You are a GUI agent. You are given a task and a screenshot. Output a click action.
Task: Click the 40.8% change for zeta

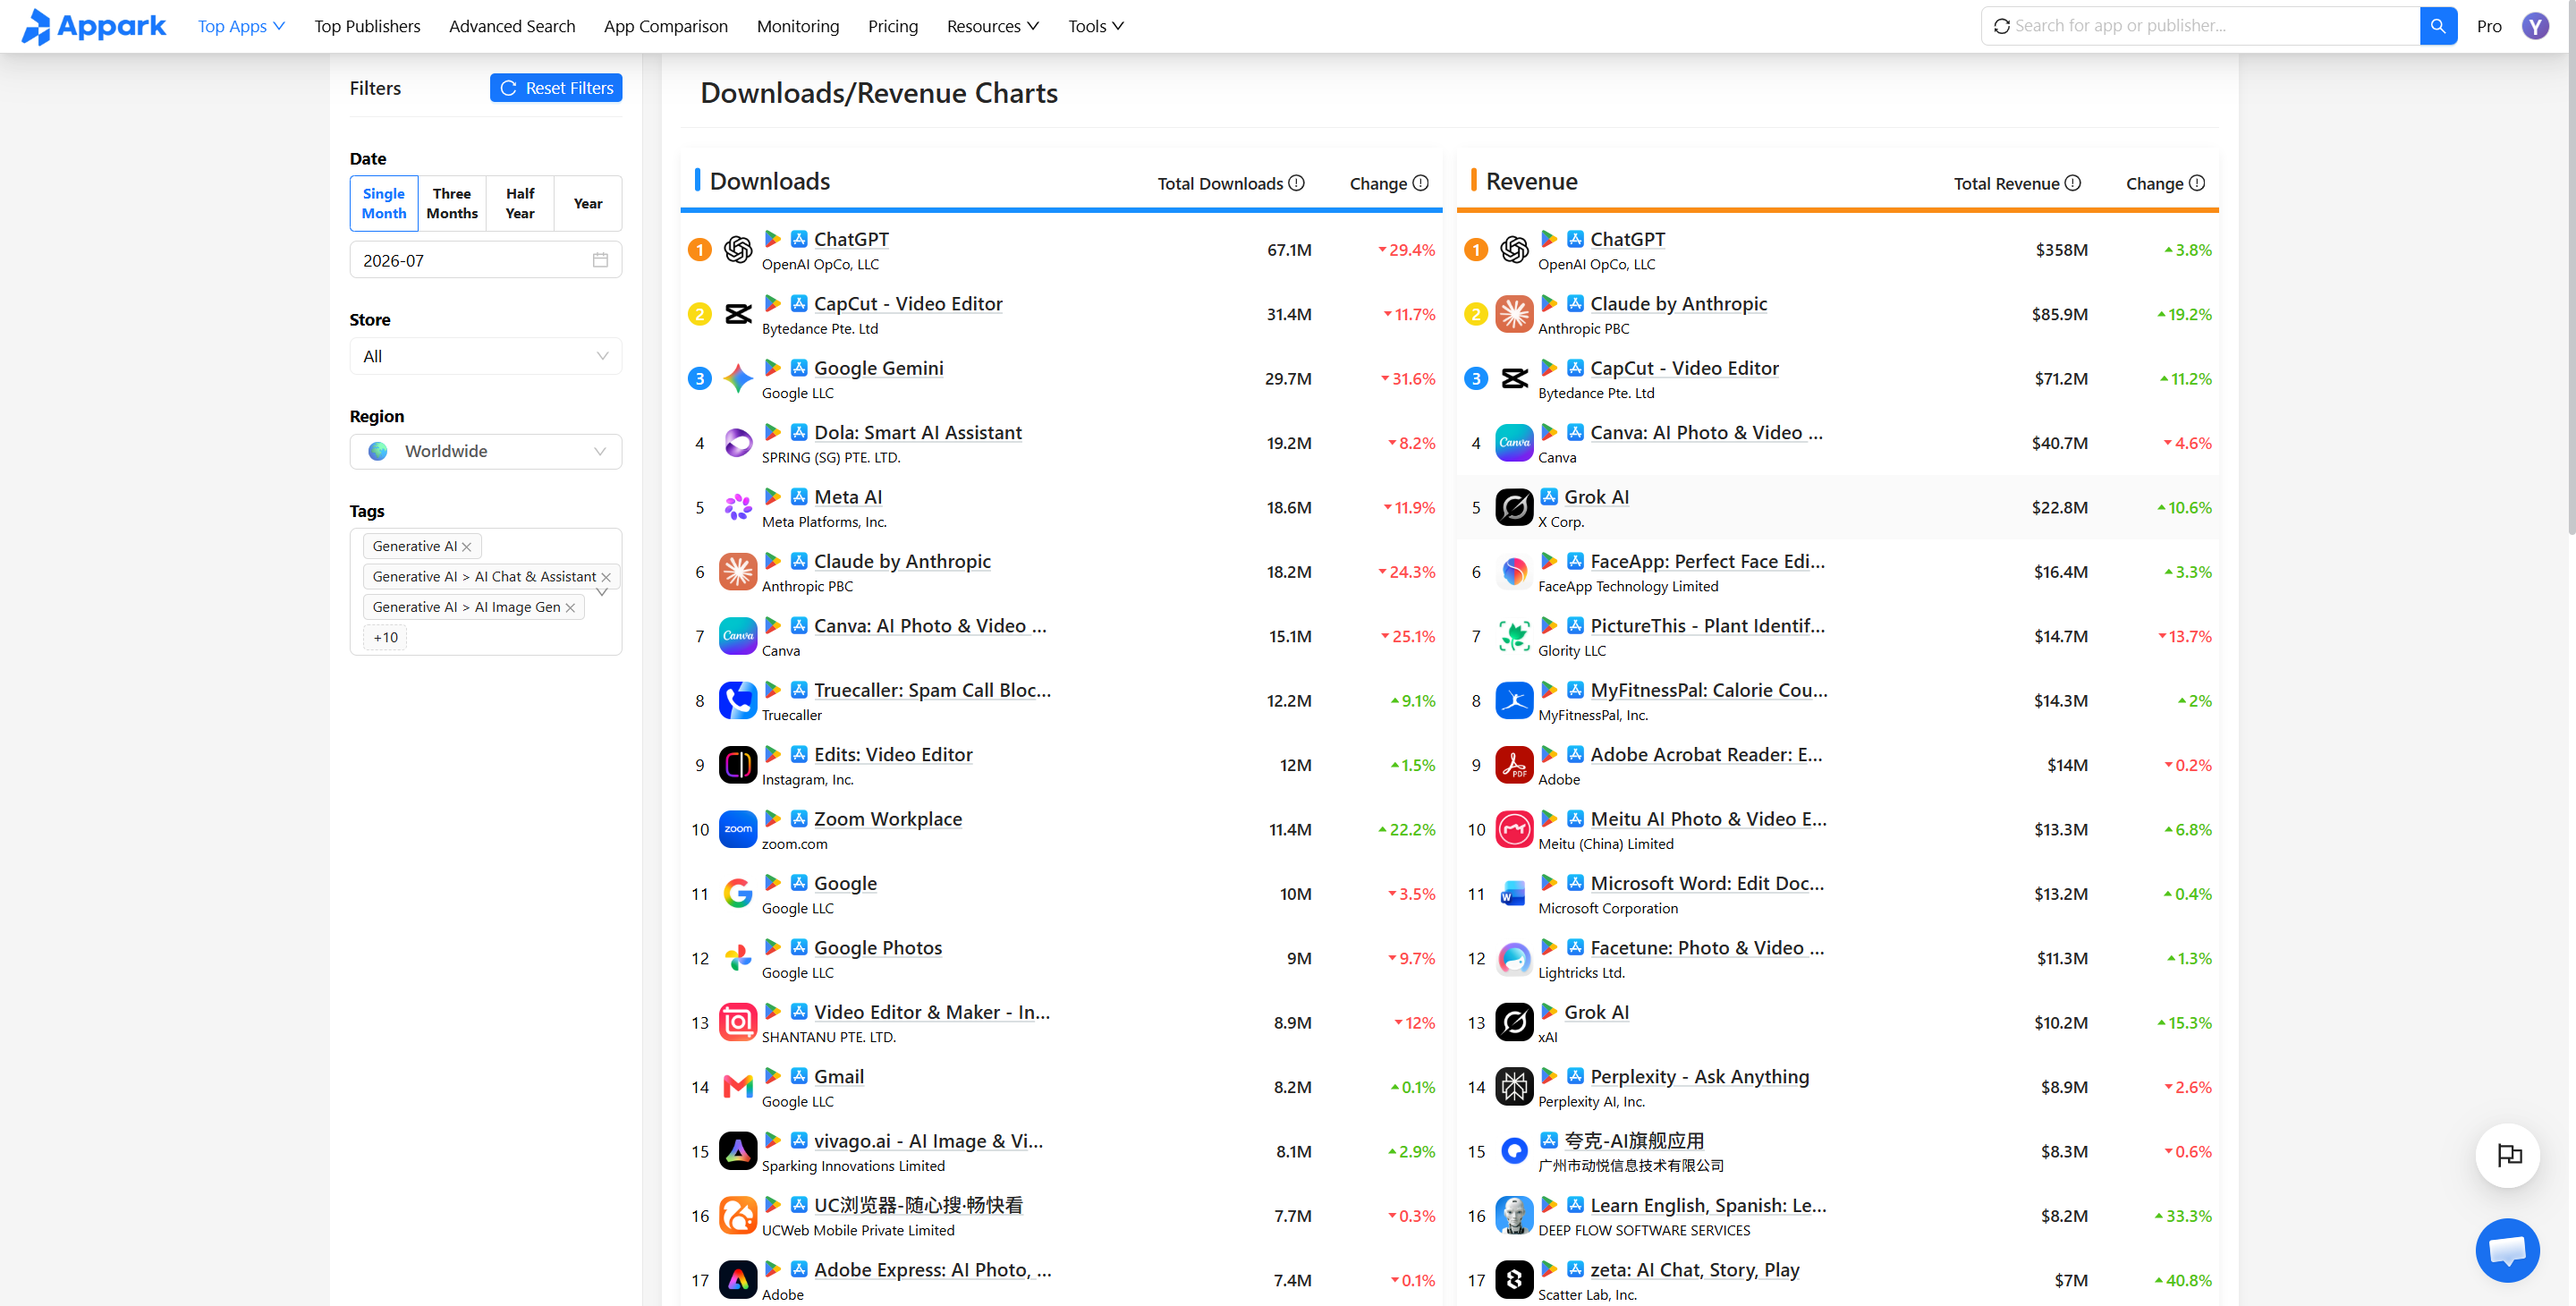(x=2183, y=1280)
